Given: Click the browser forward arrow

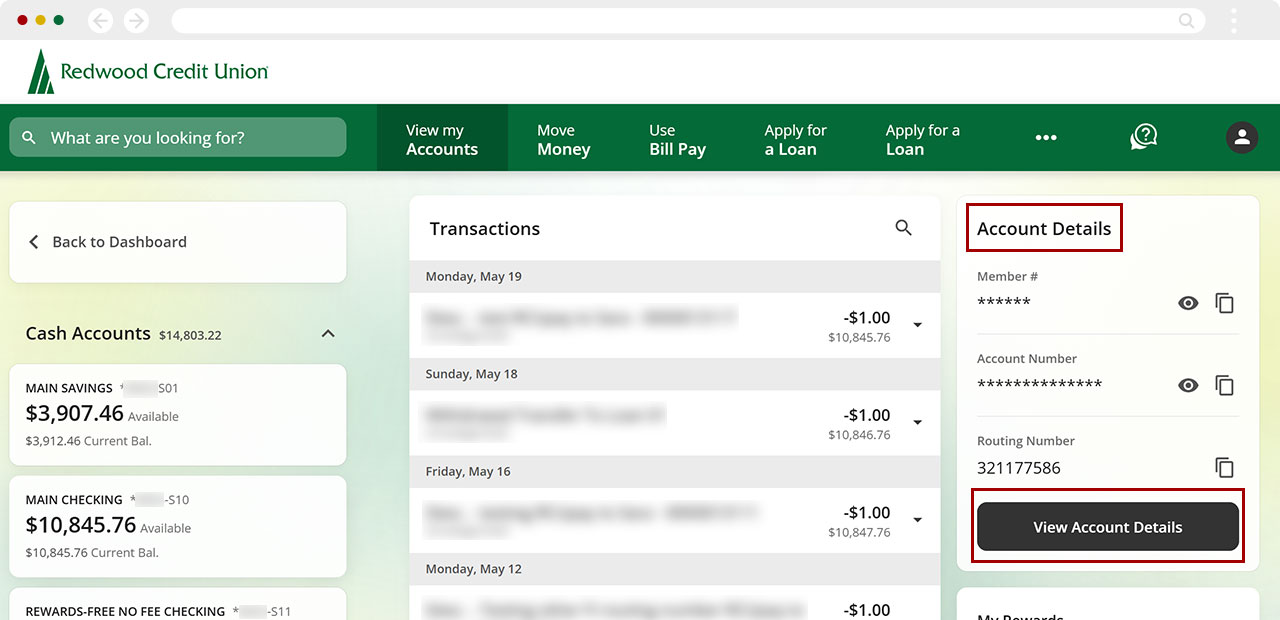Looking at the screenshot, I should click(136, 20).
